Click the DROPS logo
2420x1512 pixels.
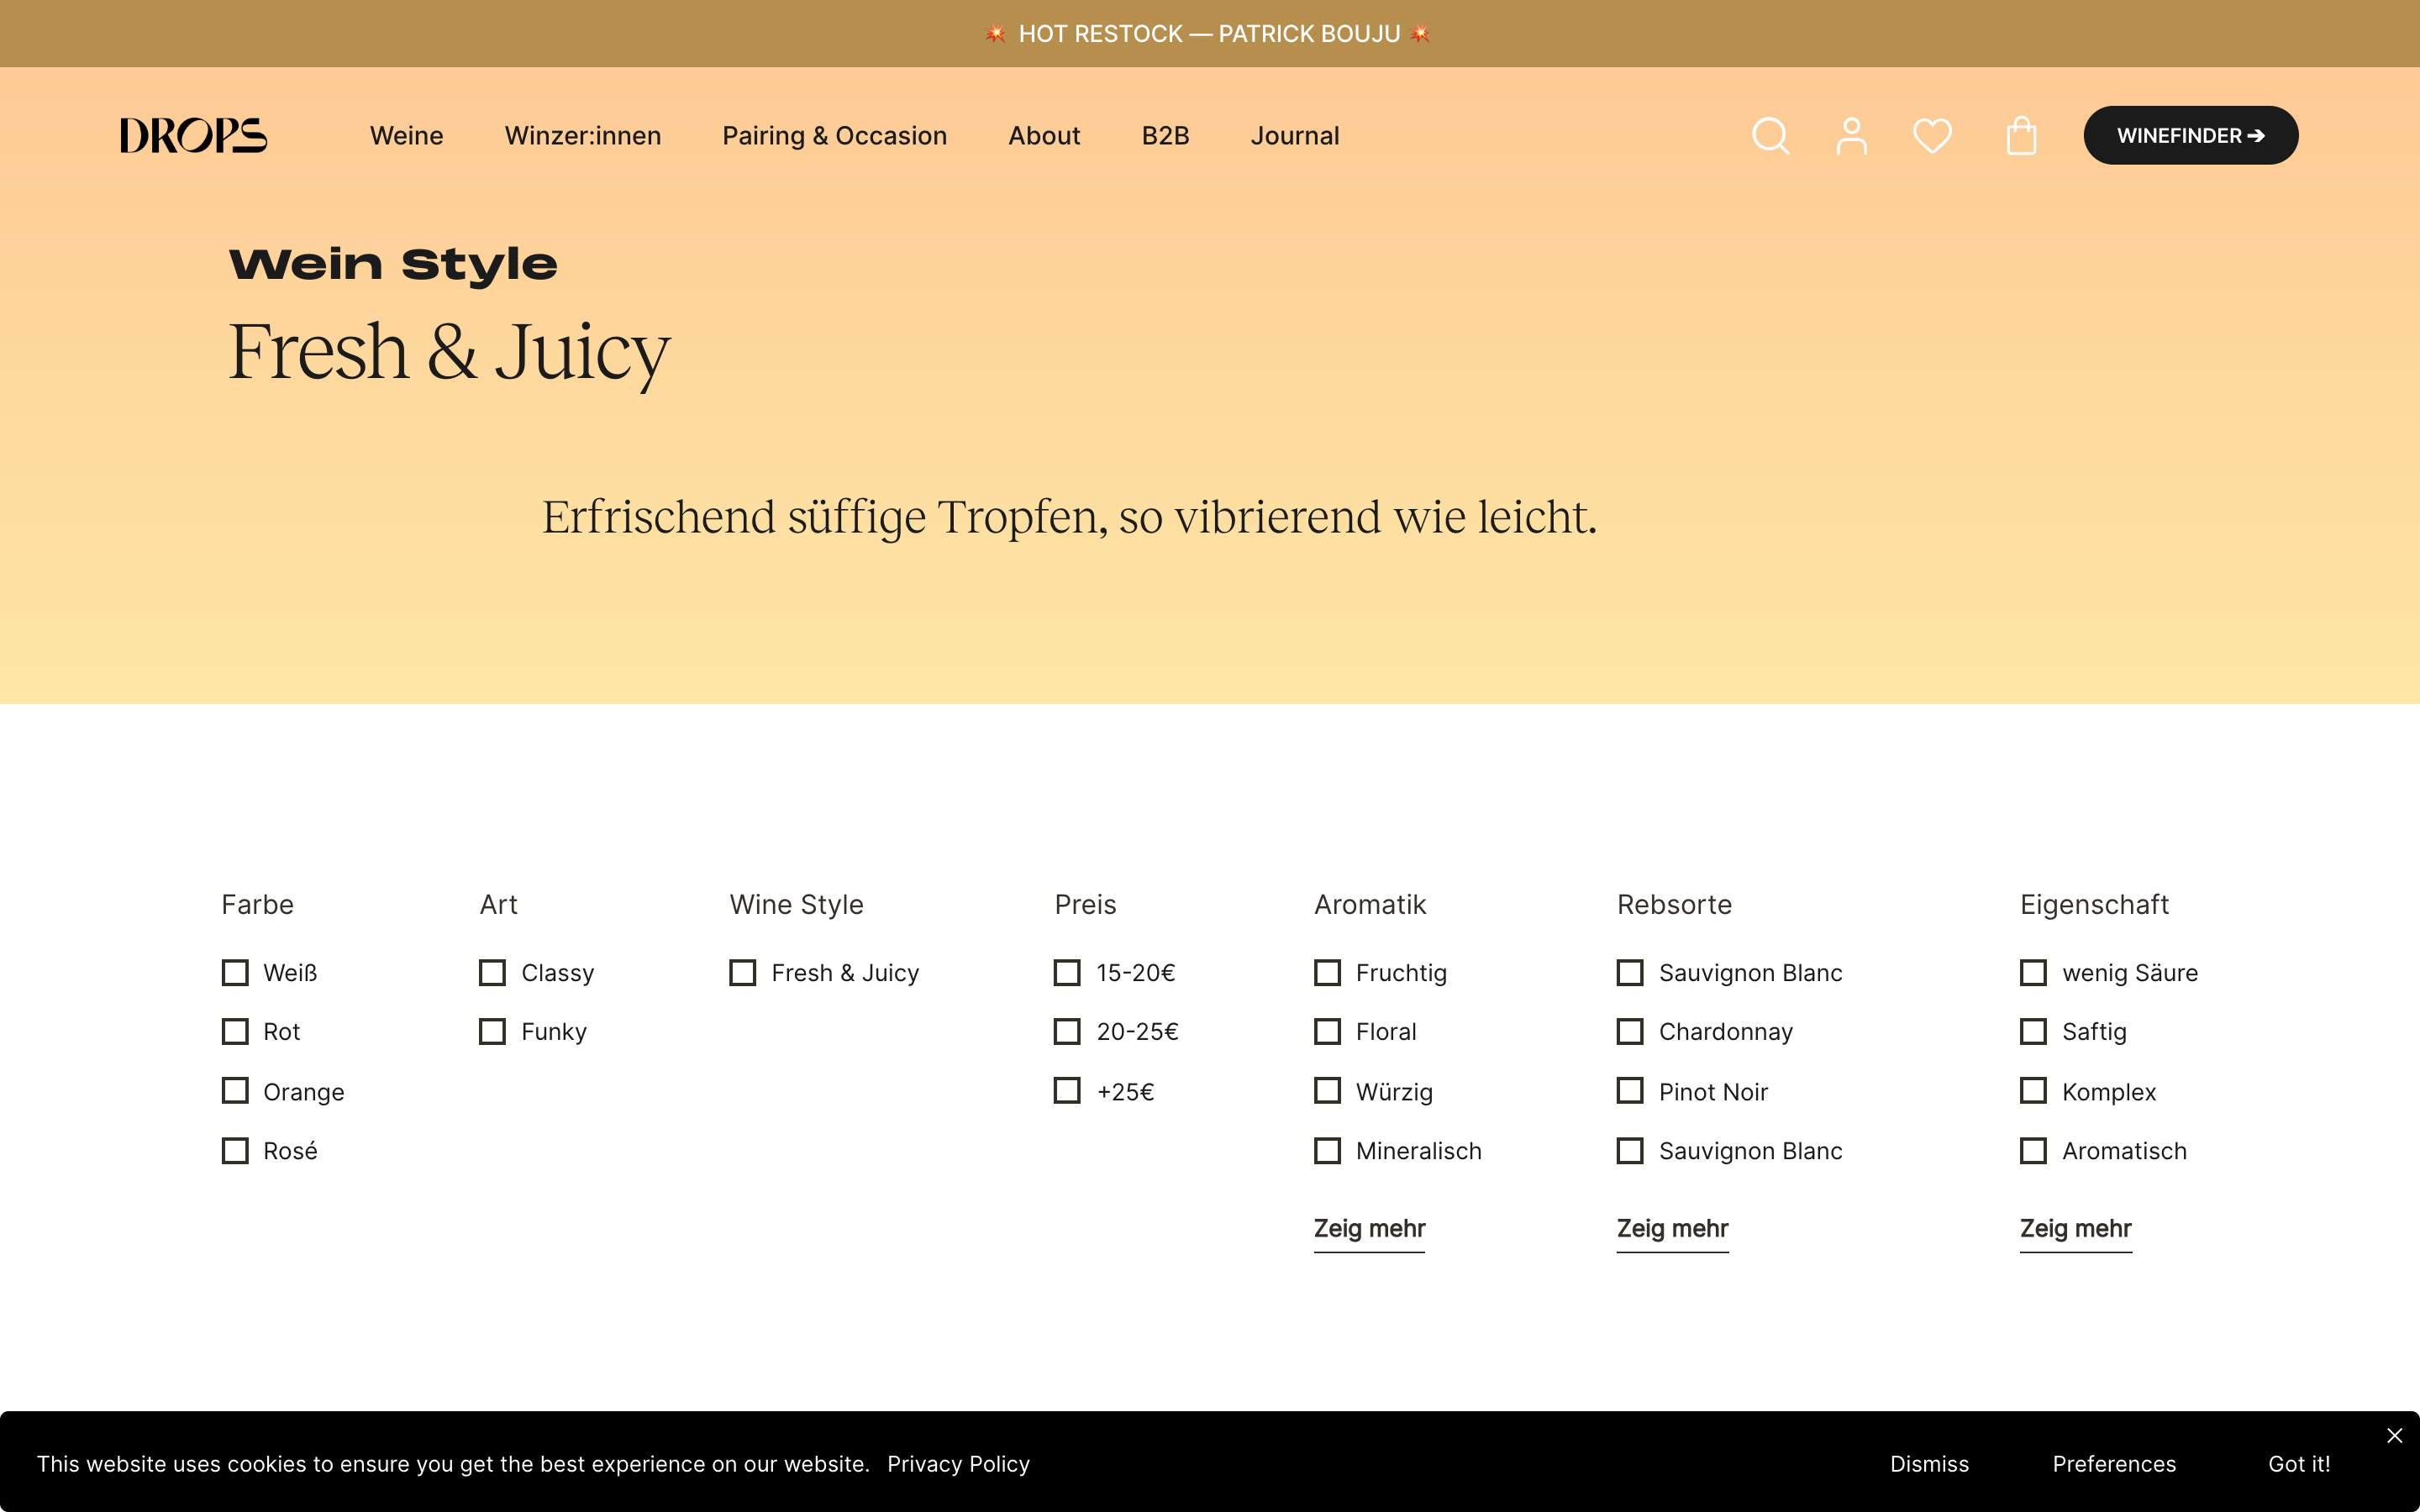coord(193,135)
